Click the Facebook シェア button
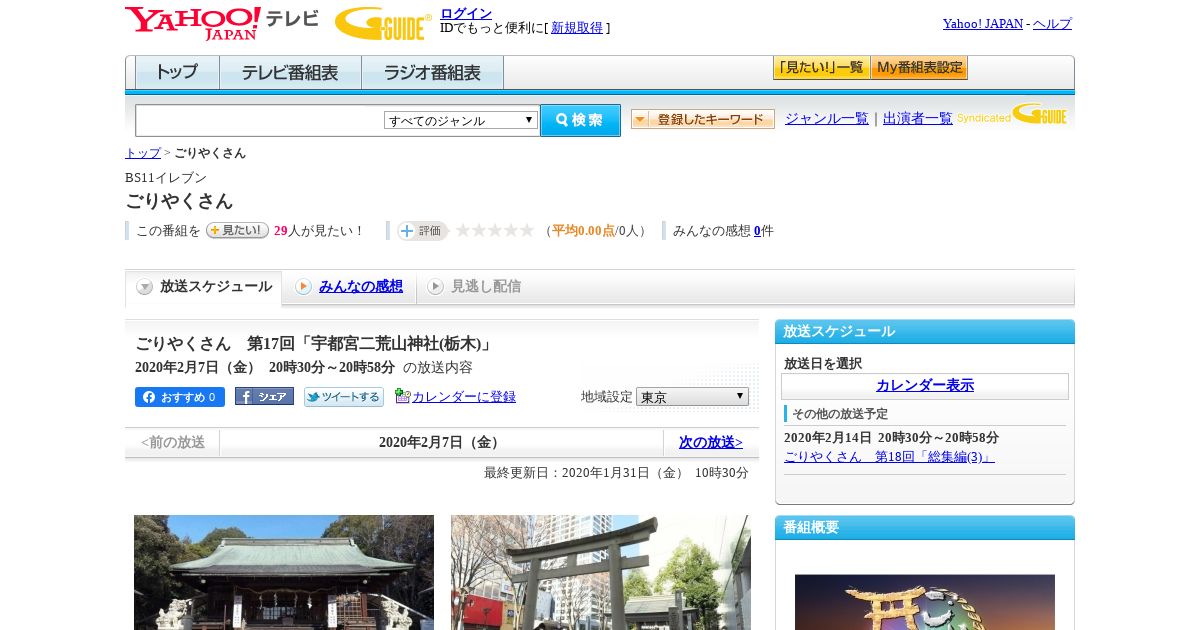This screenshot has height=630, width=1200. click(264, 396)
